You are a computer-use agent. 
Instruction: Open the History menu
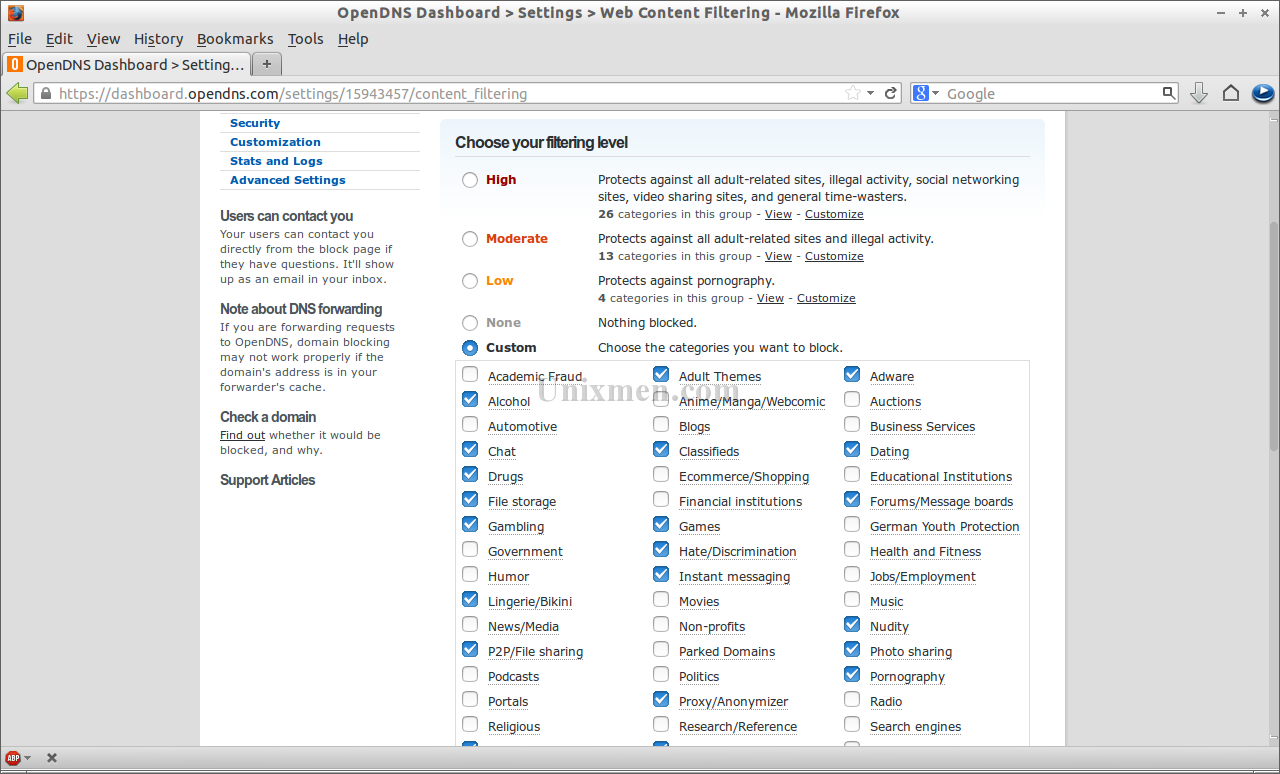158,39
